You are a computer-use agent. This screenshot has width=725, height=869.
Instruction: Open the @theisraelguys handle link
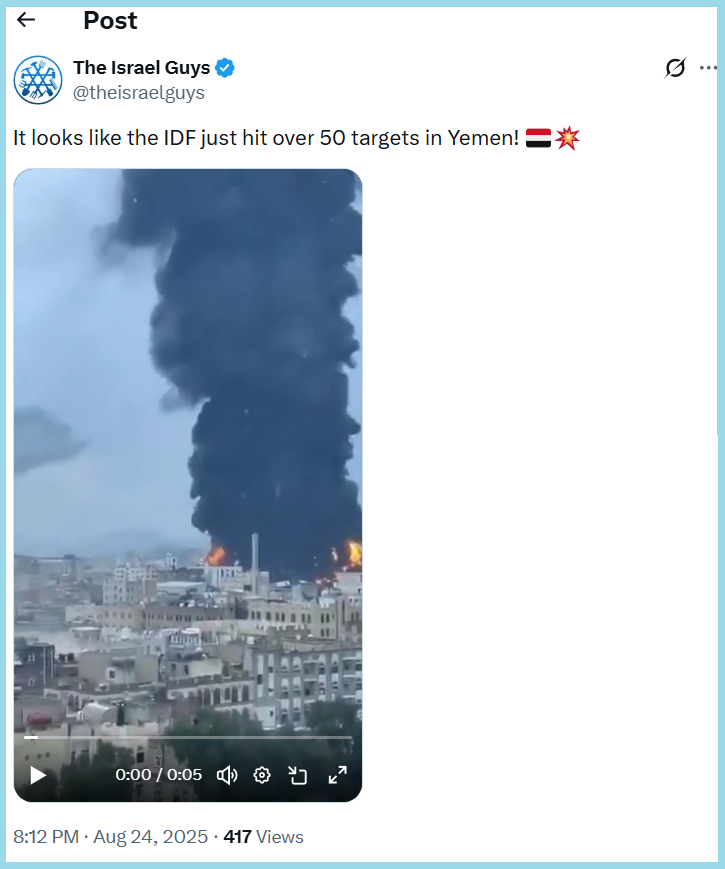[x=139, y=93]
